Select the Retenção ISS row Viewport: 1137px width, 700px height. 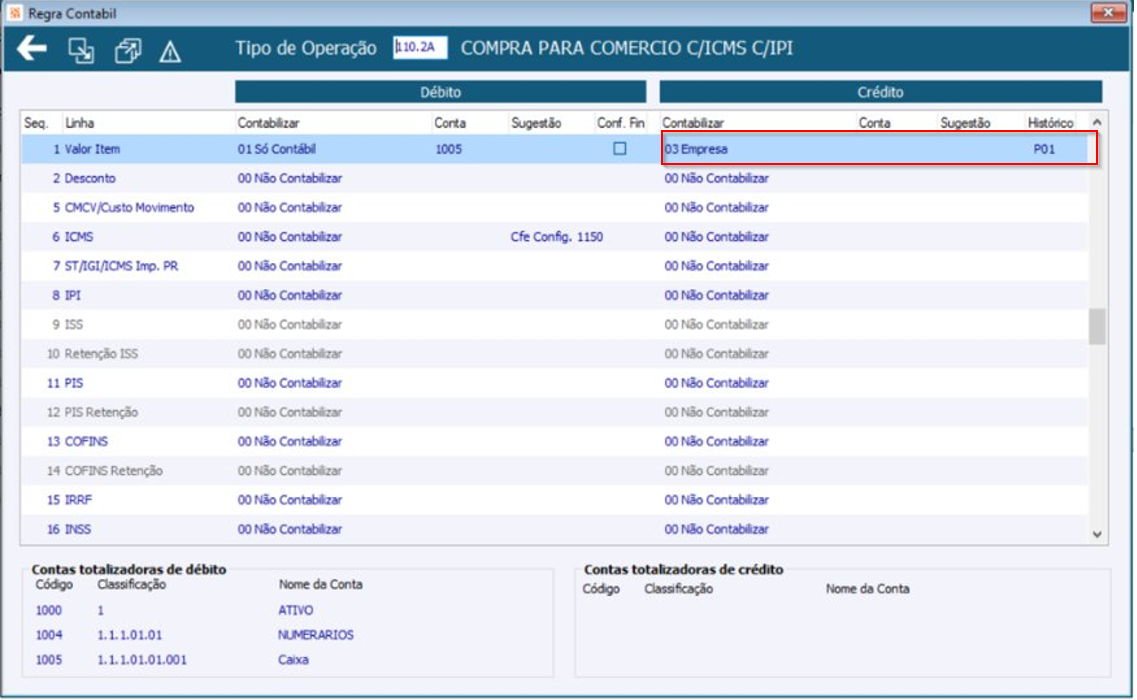pyautogui.click(x=555, y=353)
